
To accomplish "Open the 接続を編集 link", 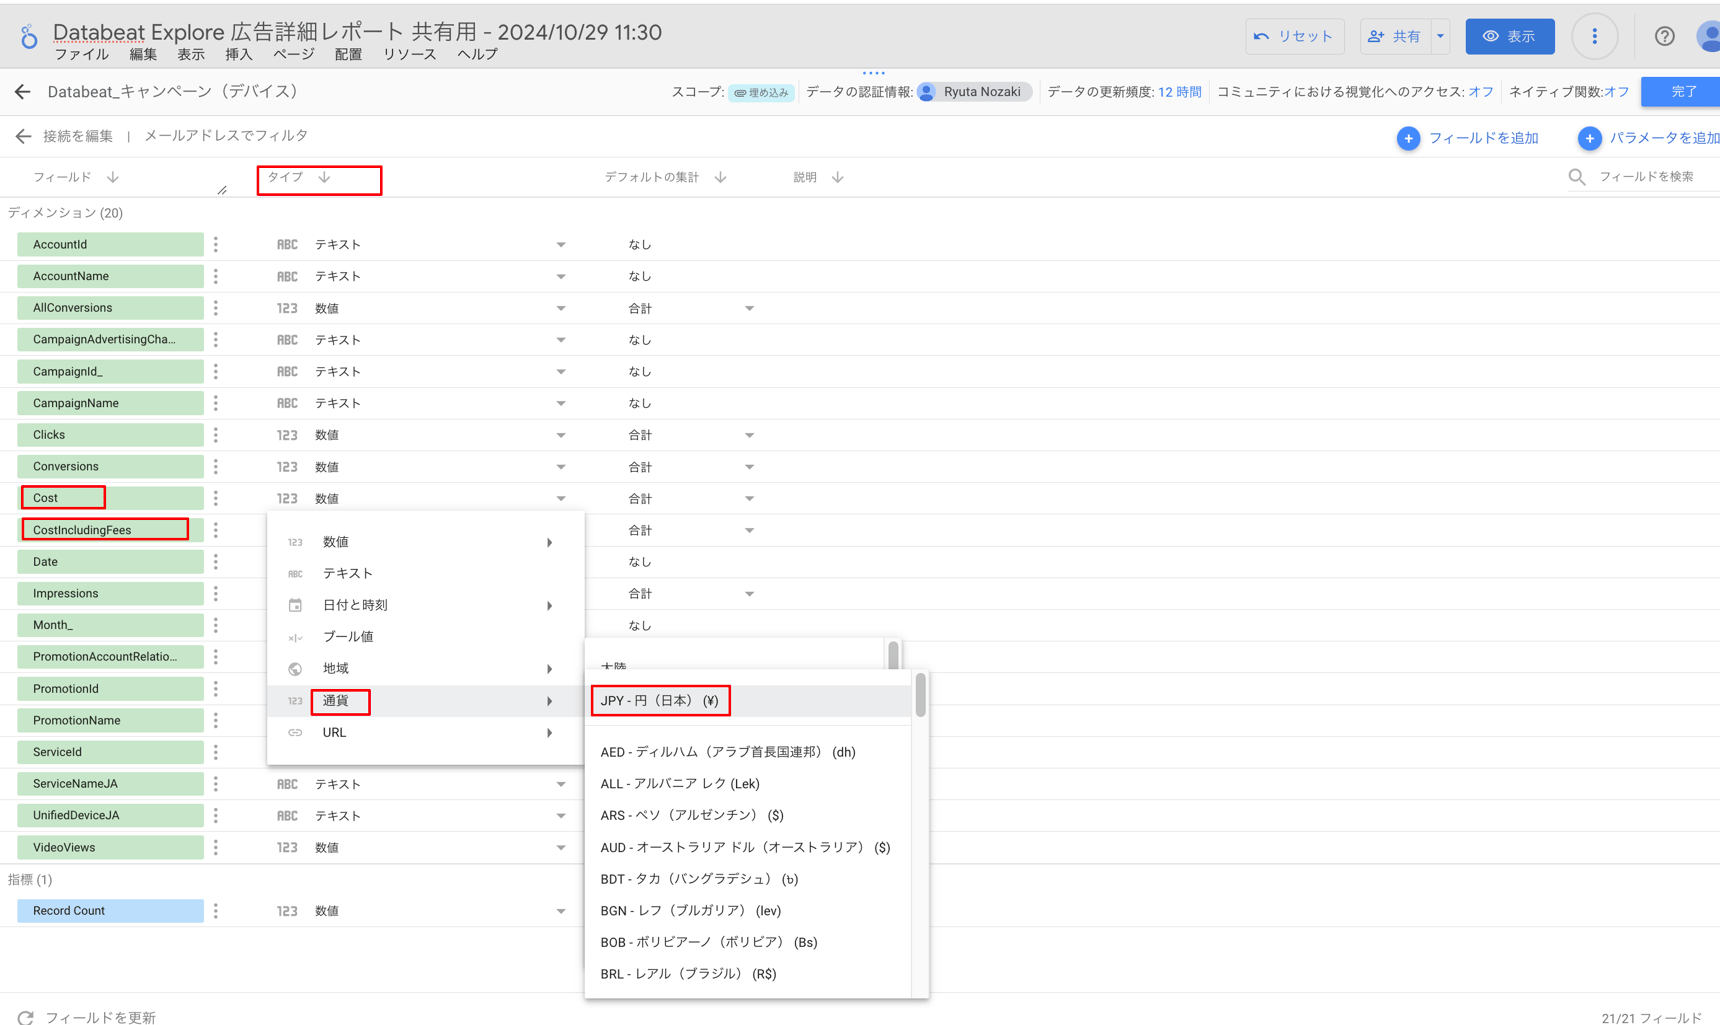I will click(76, 135).
